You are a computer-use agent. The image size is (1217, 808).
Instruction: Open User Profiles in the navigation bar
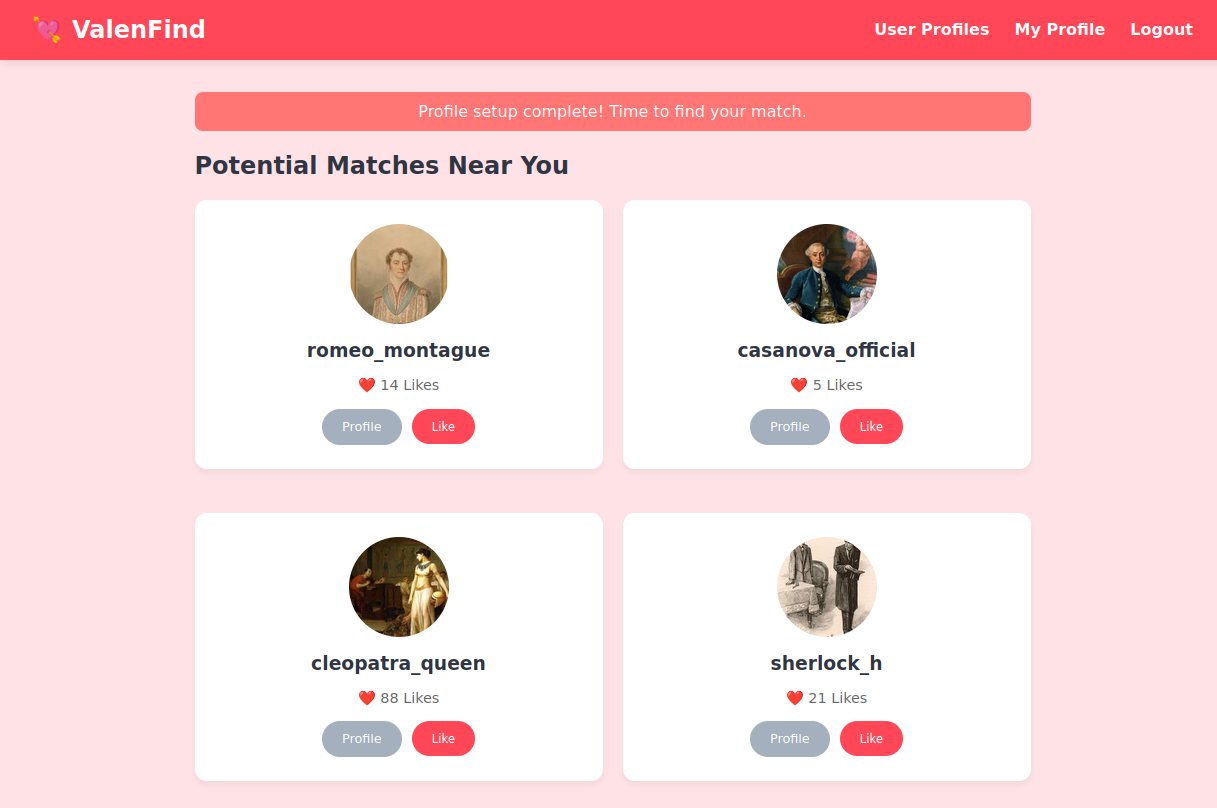coord(931,30)
